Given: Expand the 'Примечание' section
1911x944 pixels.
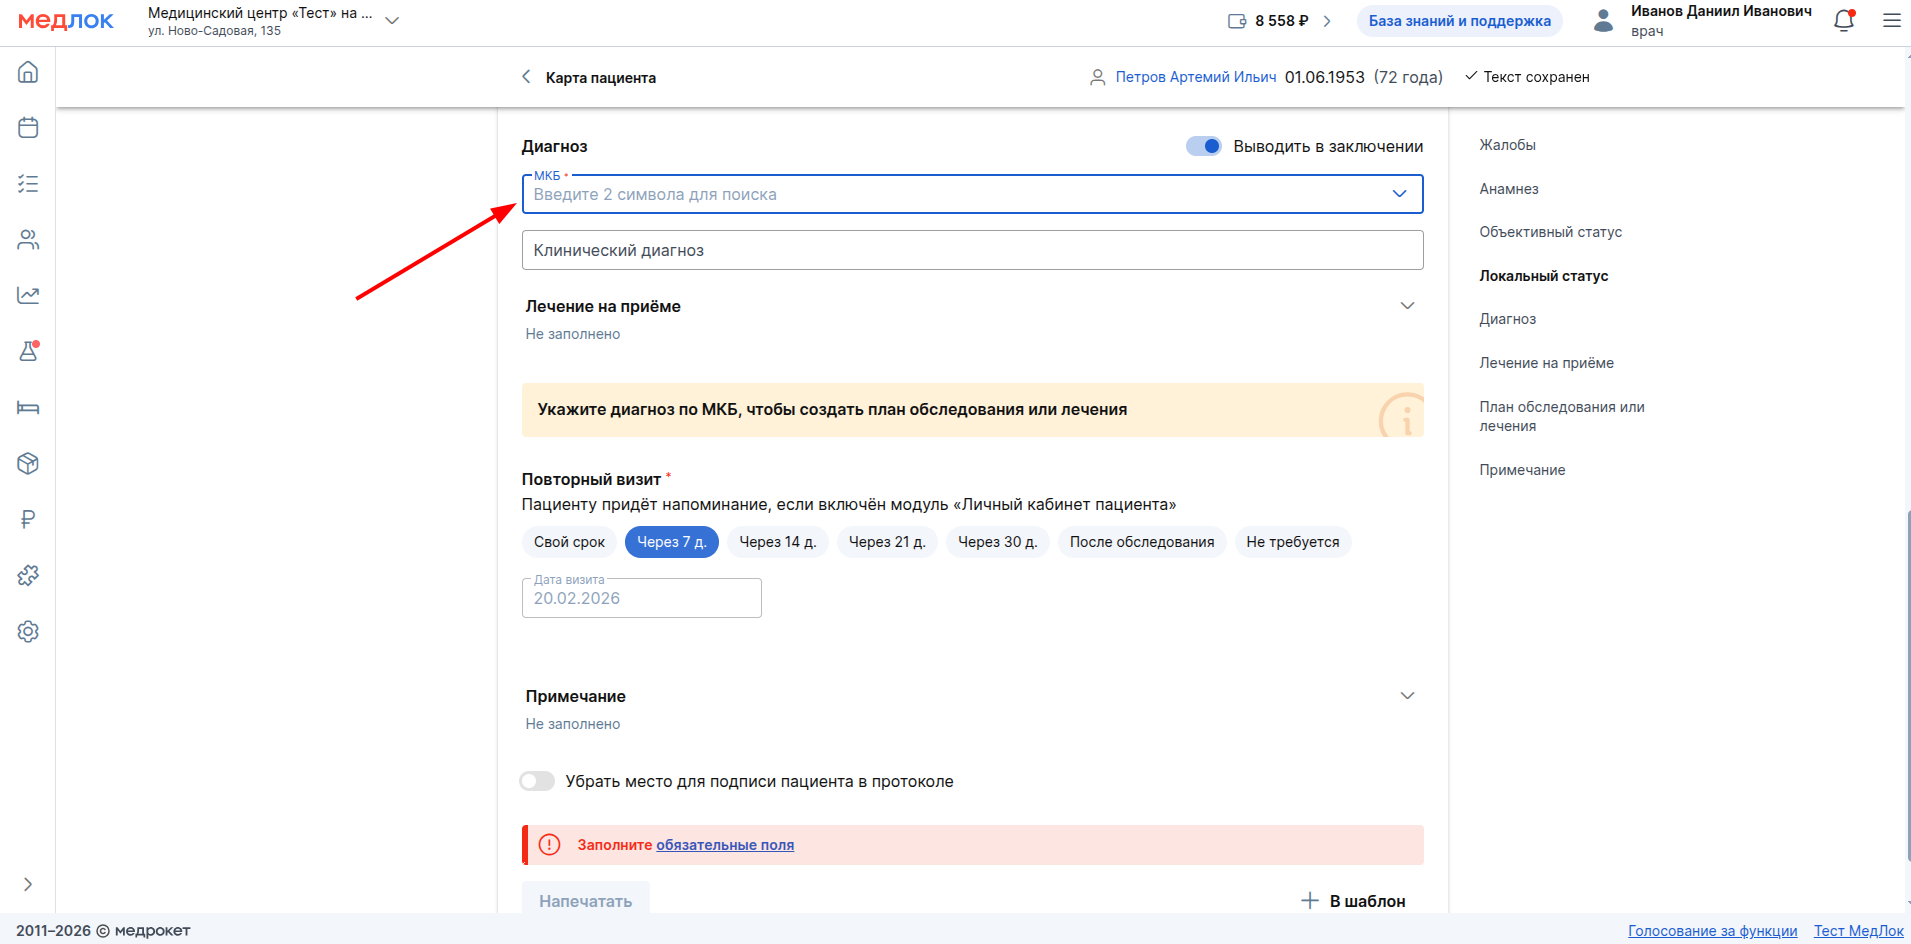Looking at the screenshot, I should [1407, 696].
